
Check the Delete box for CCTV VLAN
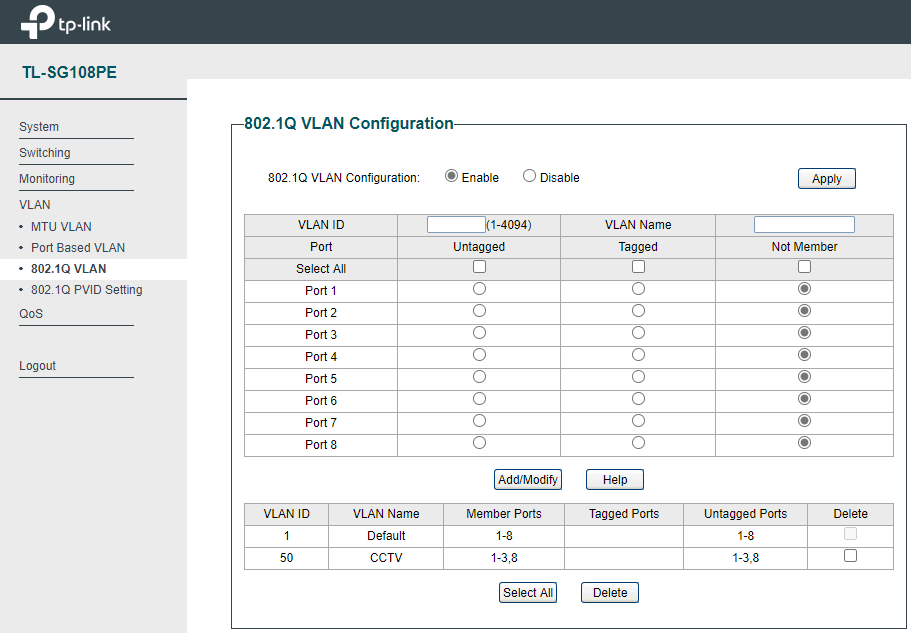click(851, 556)
